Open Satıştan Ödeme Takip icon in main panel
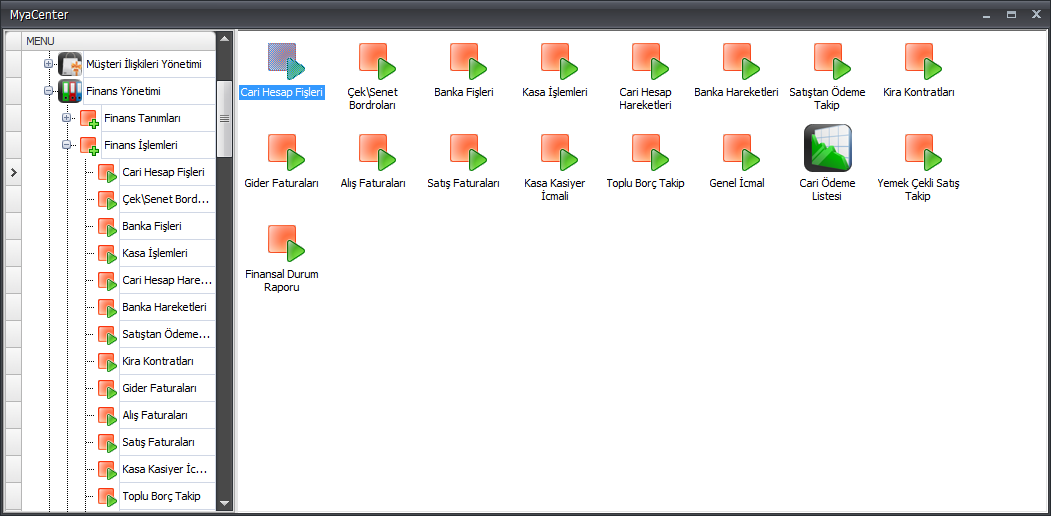 (832, 60)
